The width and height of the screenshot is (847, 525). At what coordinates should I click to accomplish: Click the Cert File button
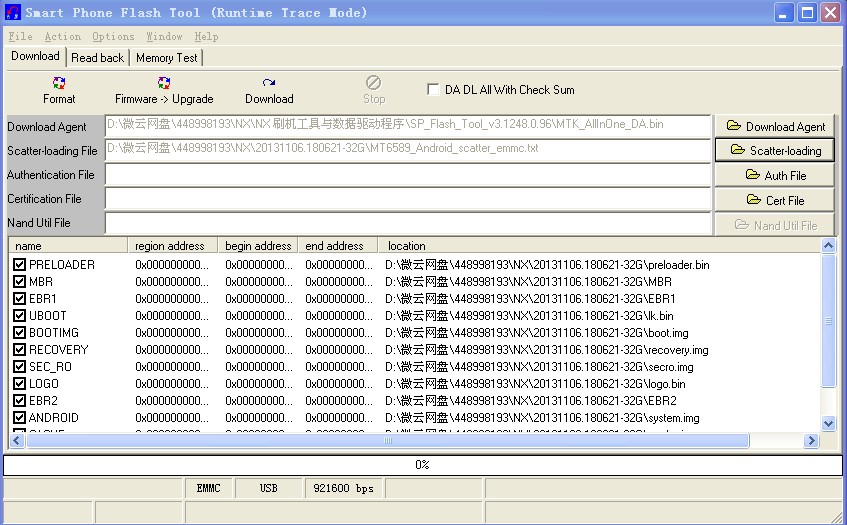click(x=775, y=200)
